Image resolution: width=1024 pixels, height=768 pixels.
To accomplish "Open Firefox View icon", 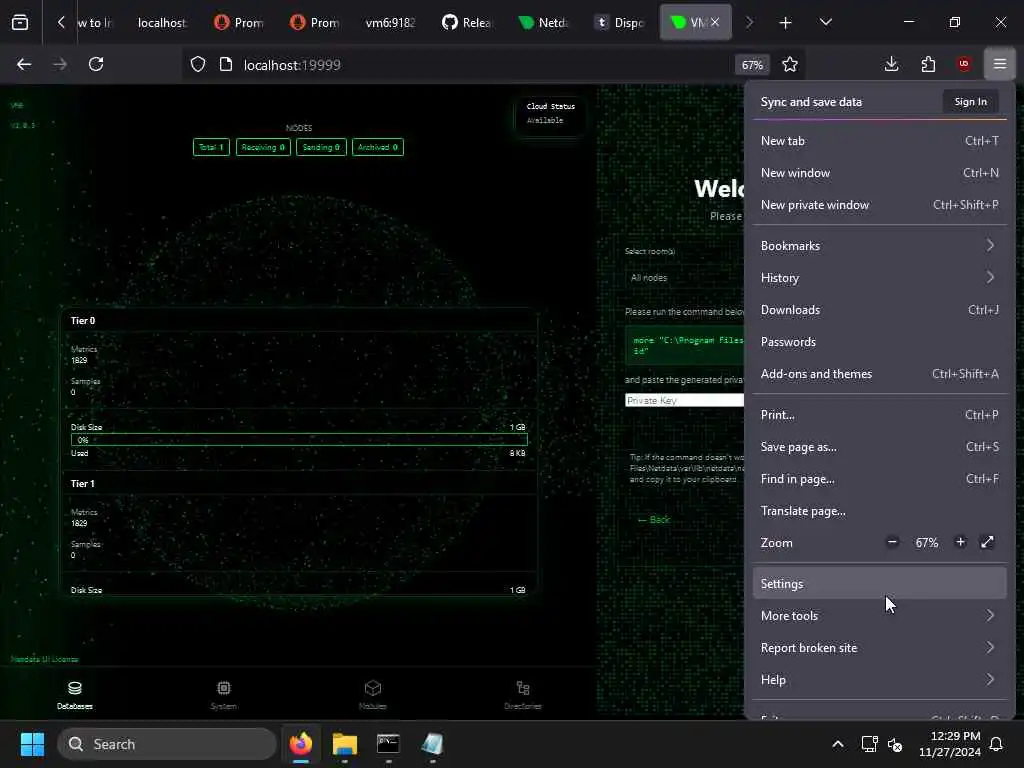I will [x=20, y=23].
